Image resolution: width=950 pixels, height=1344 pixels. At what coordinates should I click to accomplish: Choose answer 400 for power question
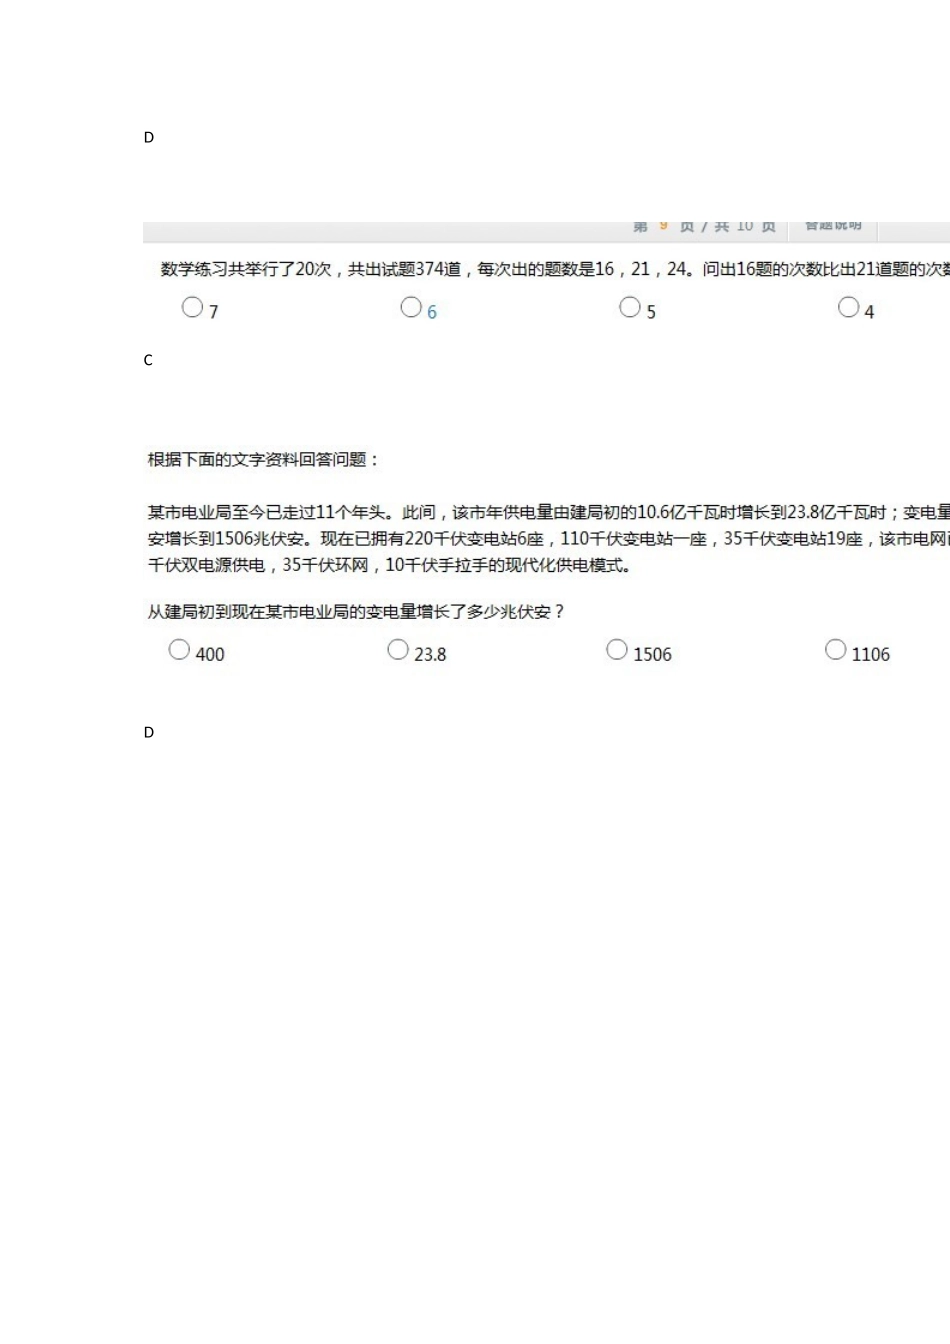pyautogui.click(x=179, y=650)
